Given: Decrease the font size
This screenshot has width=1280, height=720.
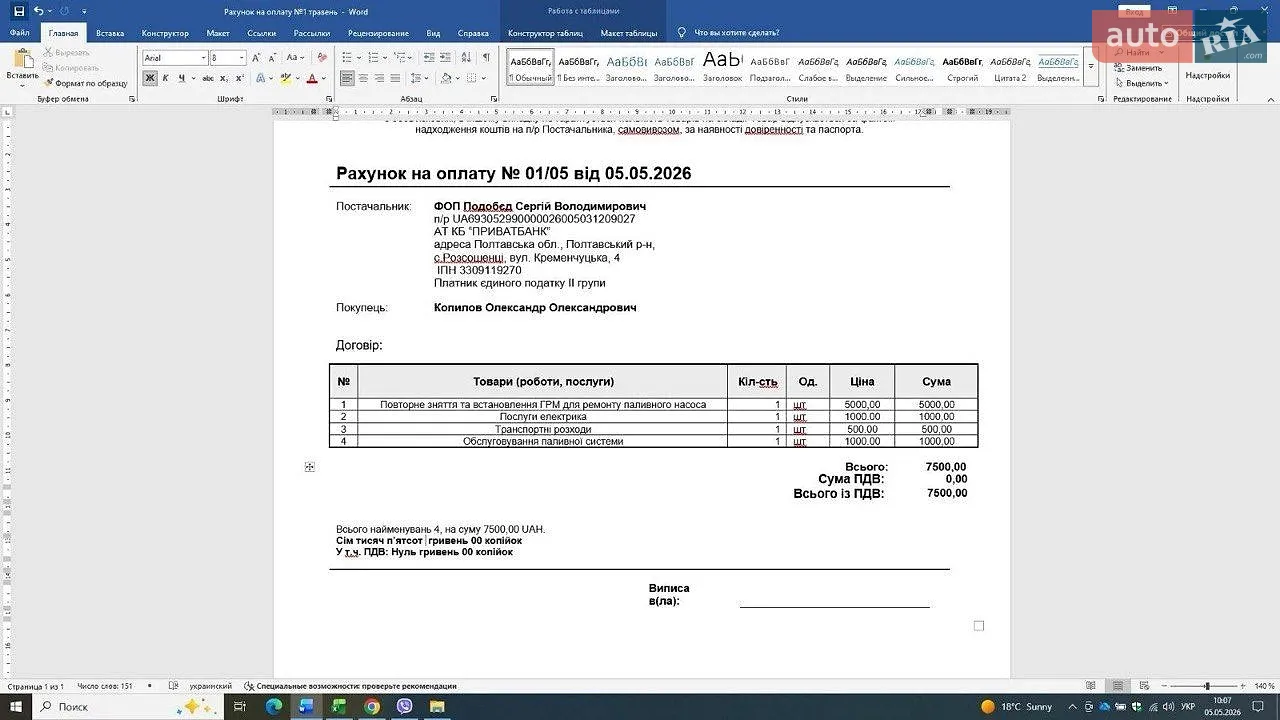Looking at the screenshot, I should [272, 58].
